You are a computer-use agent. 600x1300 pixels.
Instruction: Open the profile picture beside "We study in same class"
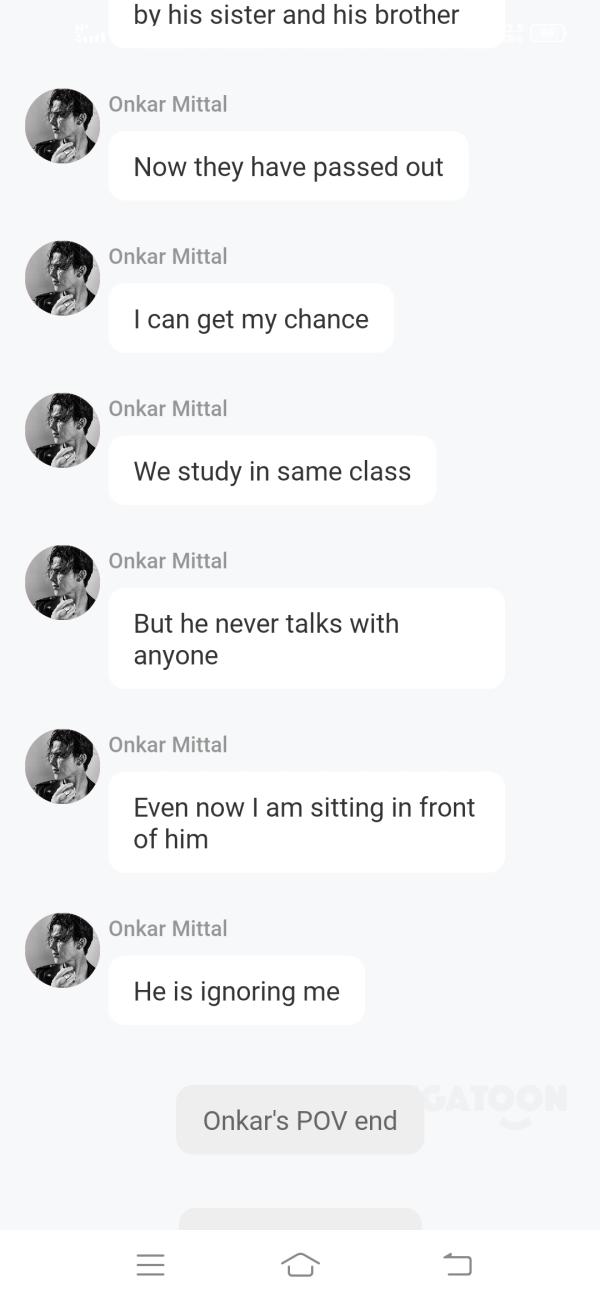tap(62, 430)
